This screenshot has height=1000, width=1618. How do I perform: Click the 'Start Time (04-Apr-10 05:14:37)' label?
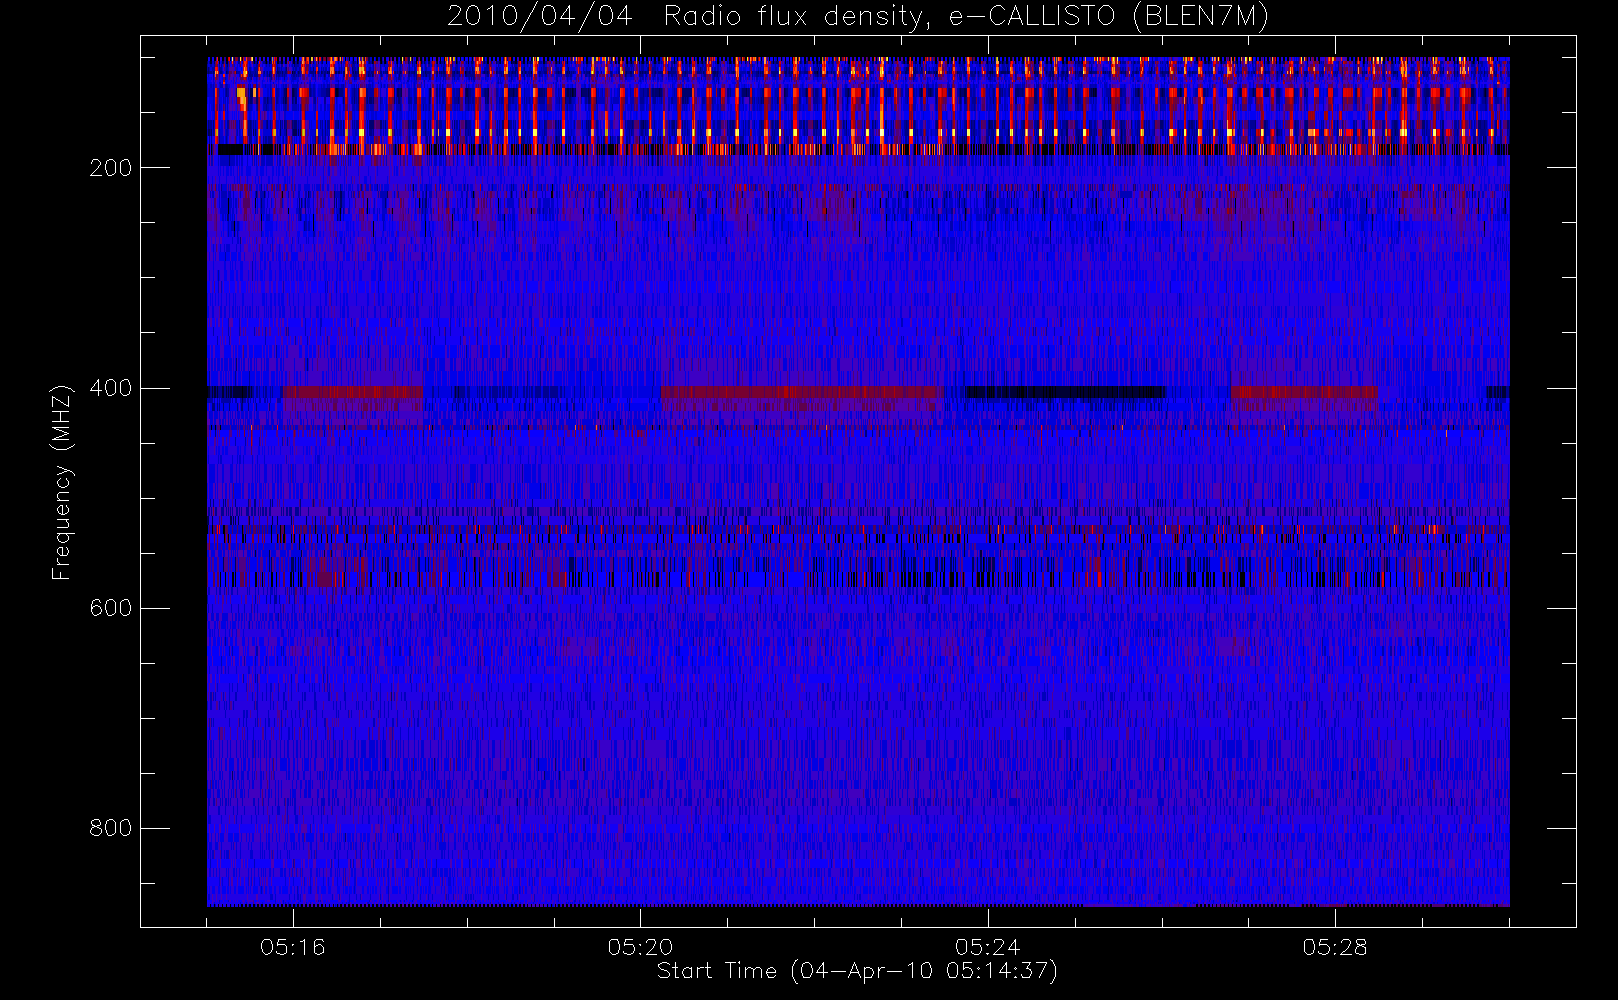pos(857,971)
